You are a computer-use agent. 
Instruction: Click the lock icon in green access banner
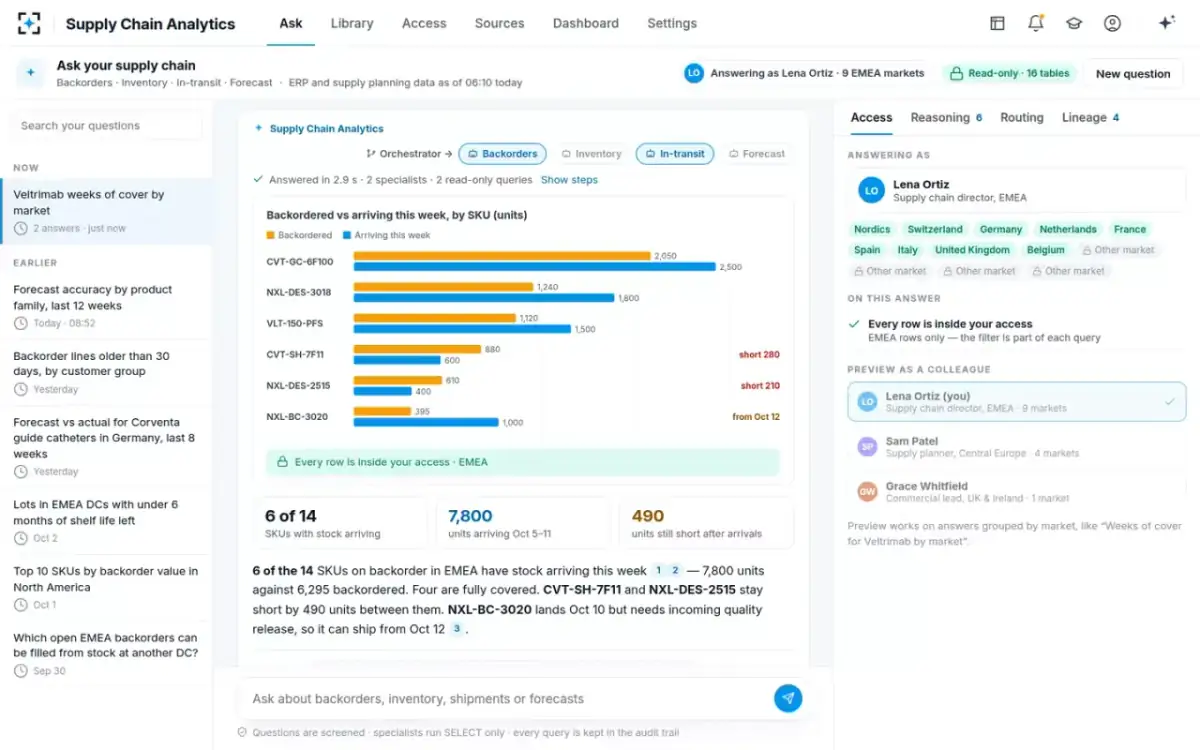point(283,462)
